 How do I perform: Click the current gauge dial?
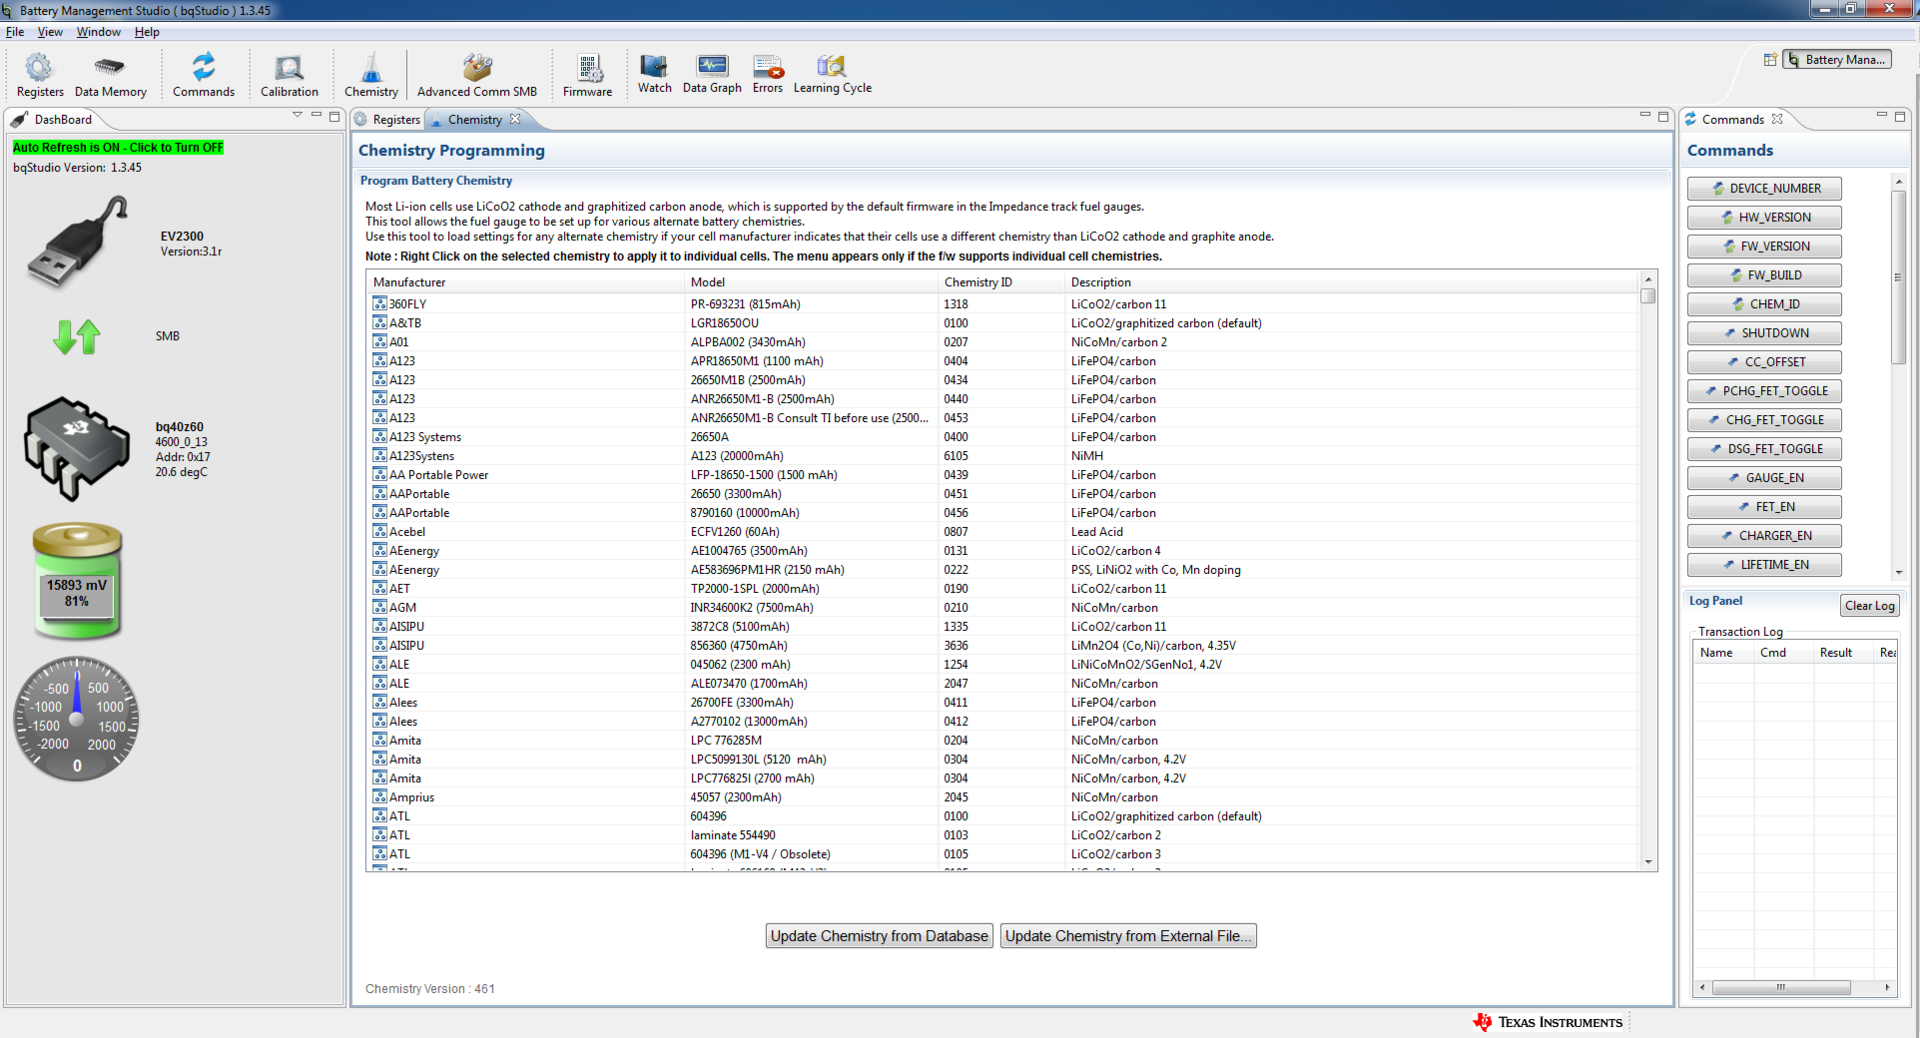[x=77, y=719]
